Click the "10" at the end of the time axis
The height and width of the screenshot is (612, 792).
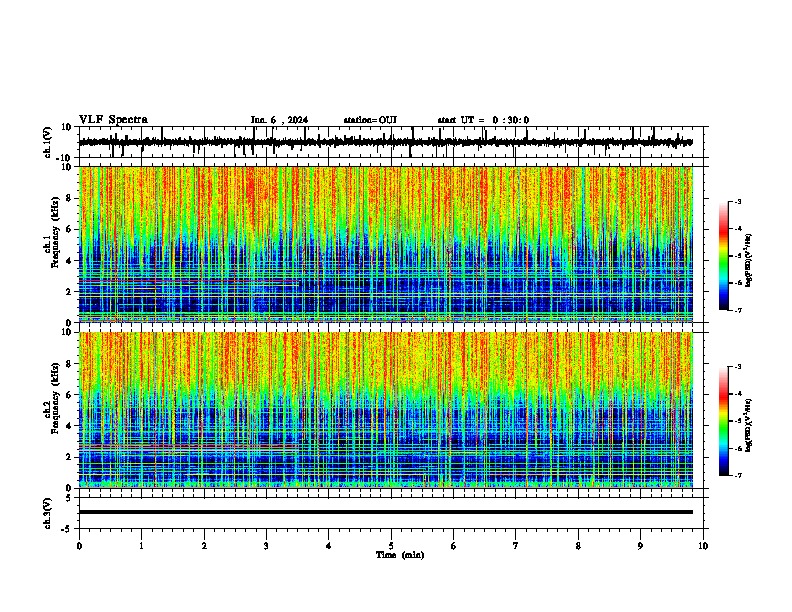tap(703, 546)
